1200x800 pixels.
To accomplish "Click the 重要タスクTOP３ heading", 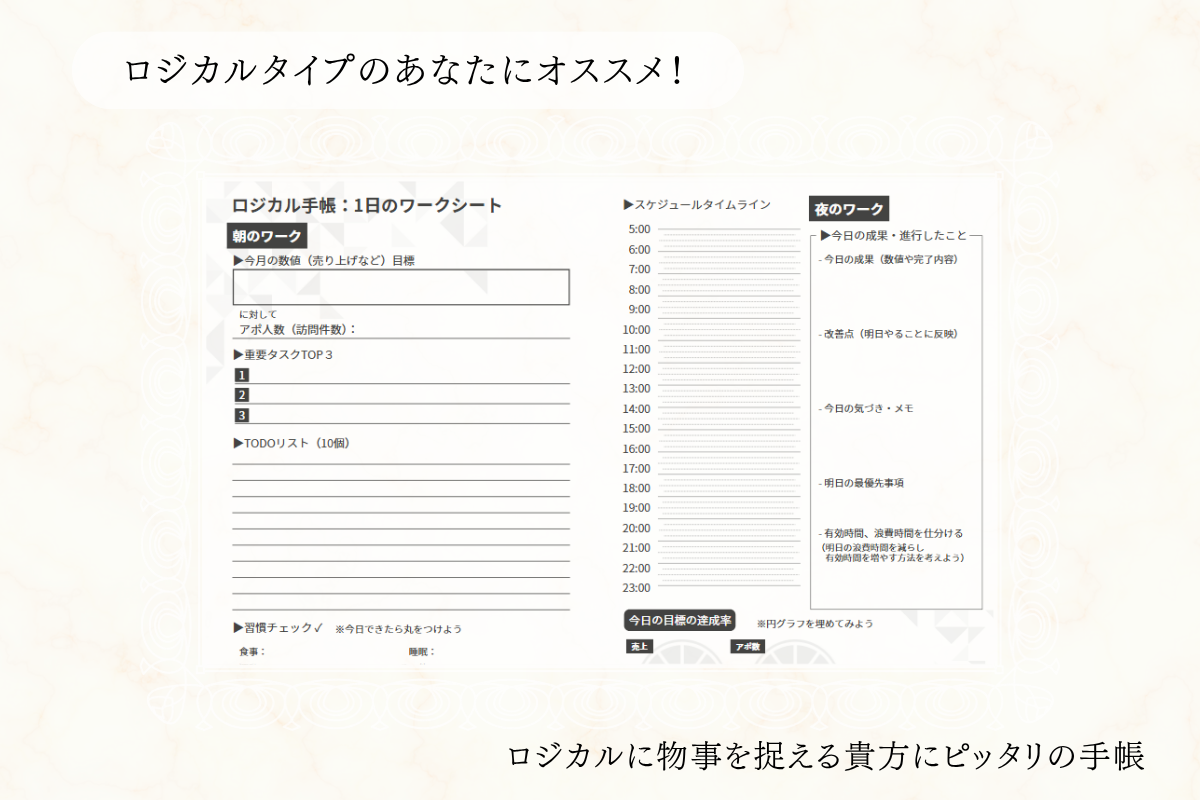I will pos(282,355).
